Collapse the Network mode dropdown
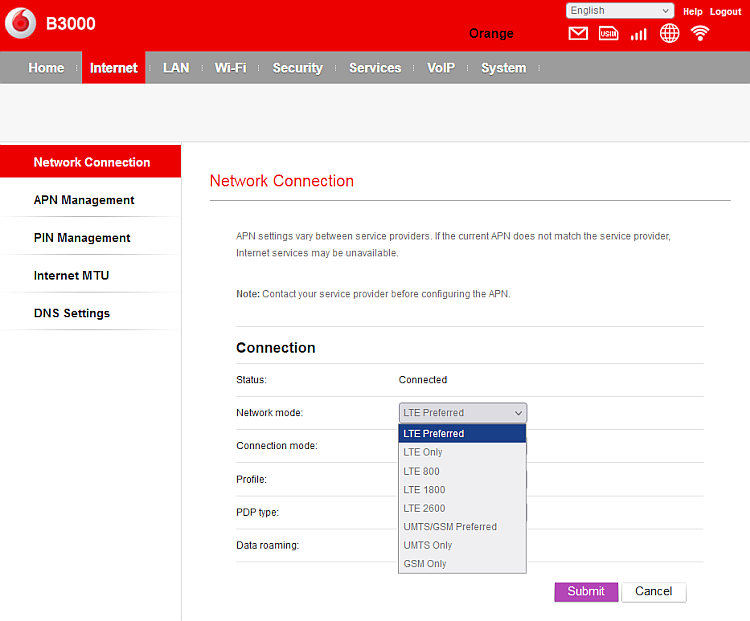The height and width of the screenshot is (621, 750). pyautogui.click(x=462, y=412)
